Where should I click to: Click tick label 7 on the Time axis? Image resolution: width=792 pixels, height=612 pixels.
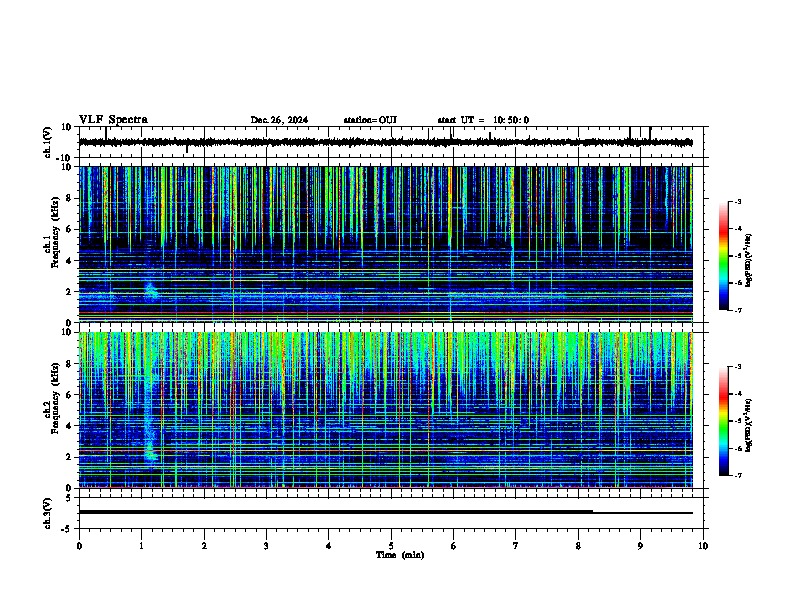click(x=516, y=546)
